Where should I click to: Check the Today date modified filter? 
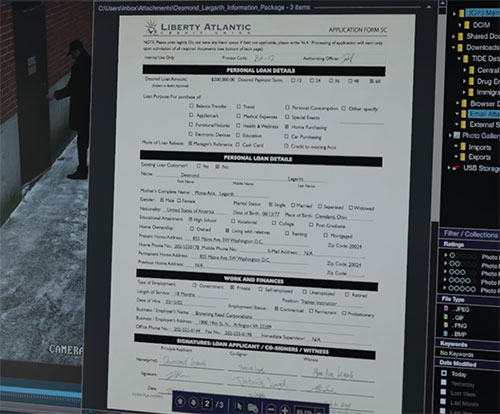pyautogui.click(x=444, y=373)
